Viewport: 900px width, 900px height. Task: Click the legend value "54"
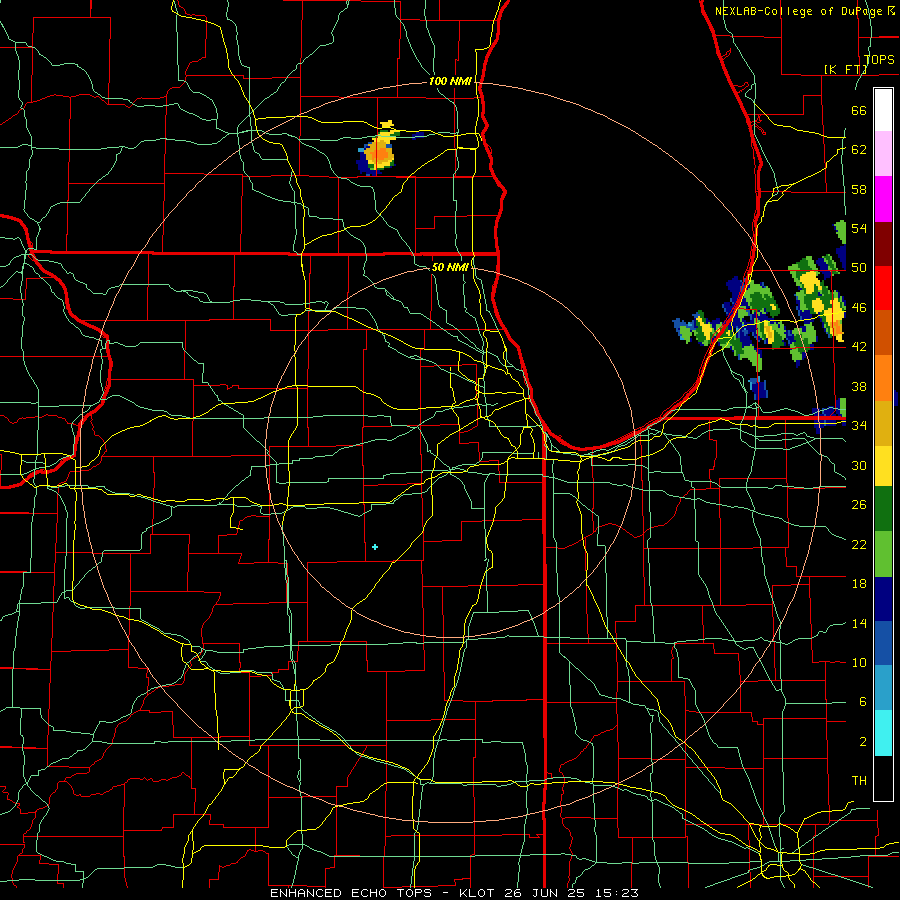pyautogui.click(x=859, y=228)
